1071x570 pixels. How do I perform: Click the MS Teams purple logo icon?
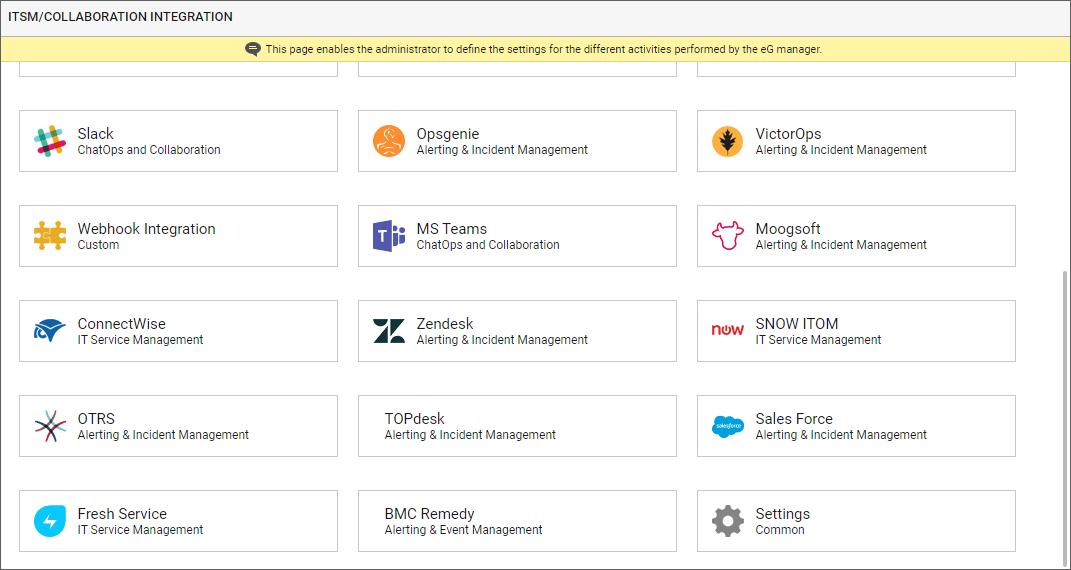pyautogui.click(x=389, y=236)
